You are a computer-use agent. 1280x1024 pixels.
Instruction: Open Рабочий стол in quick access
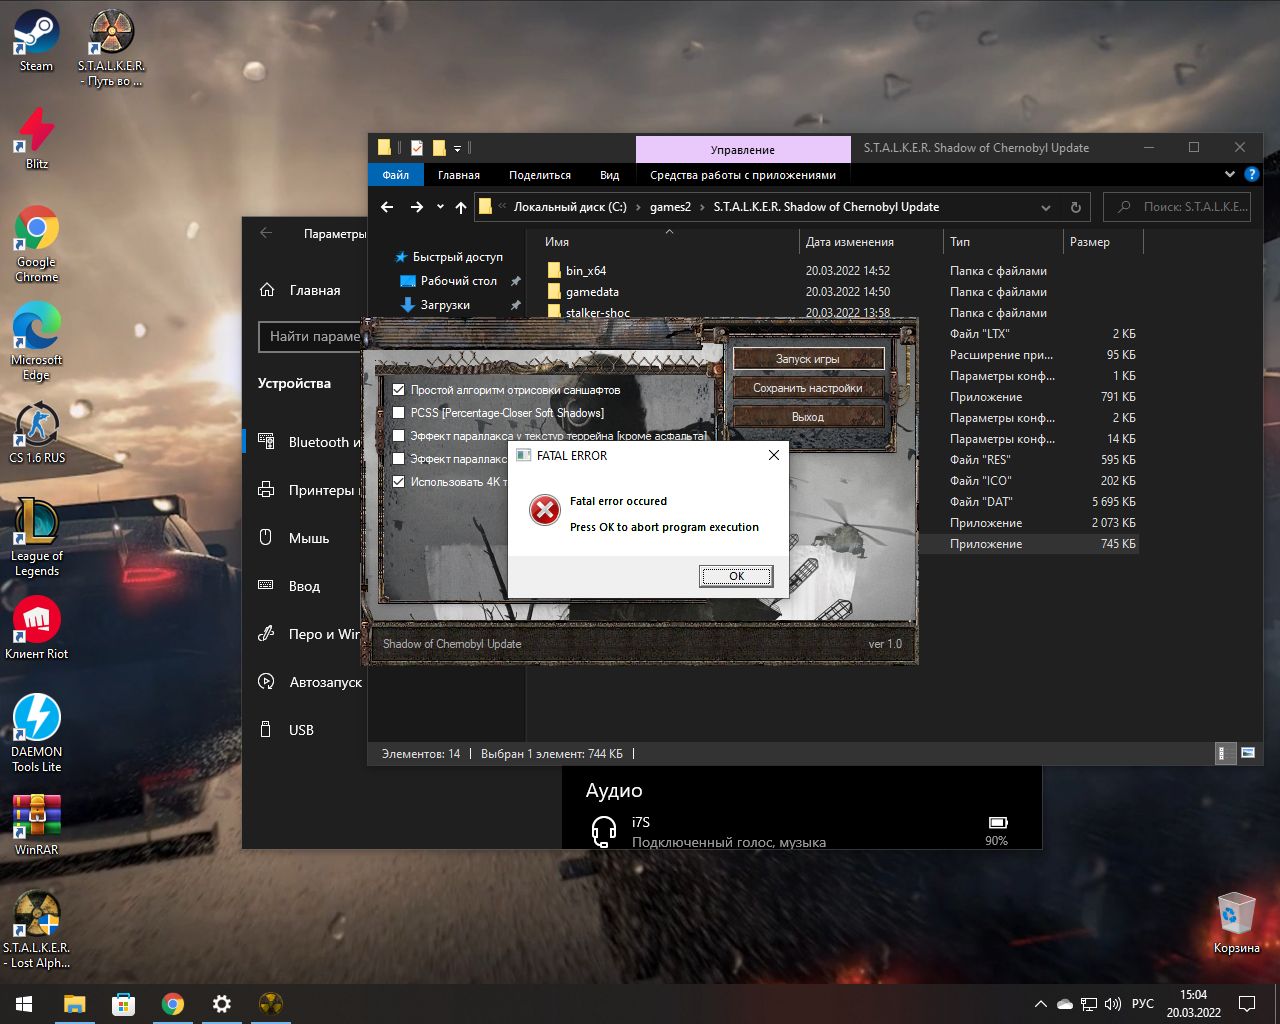458,281
